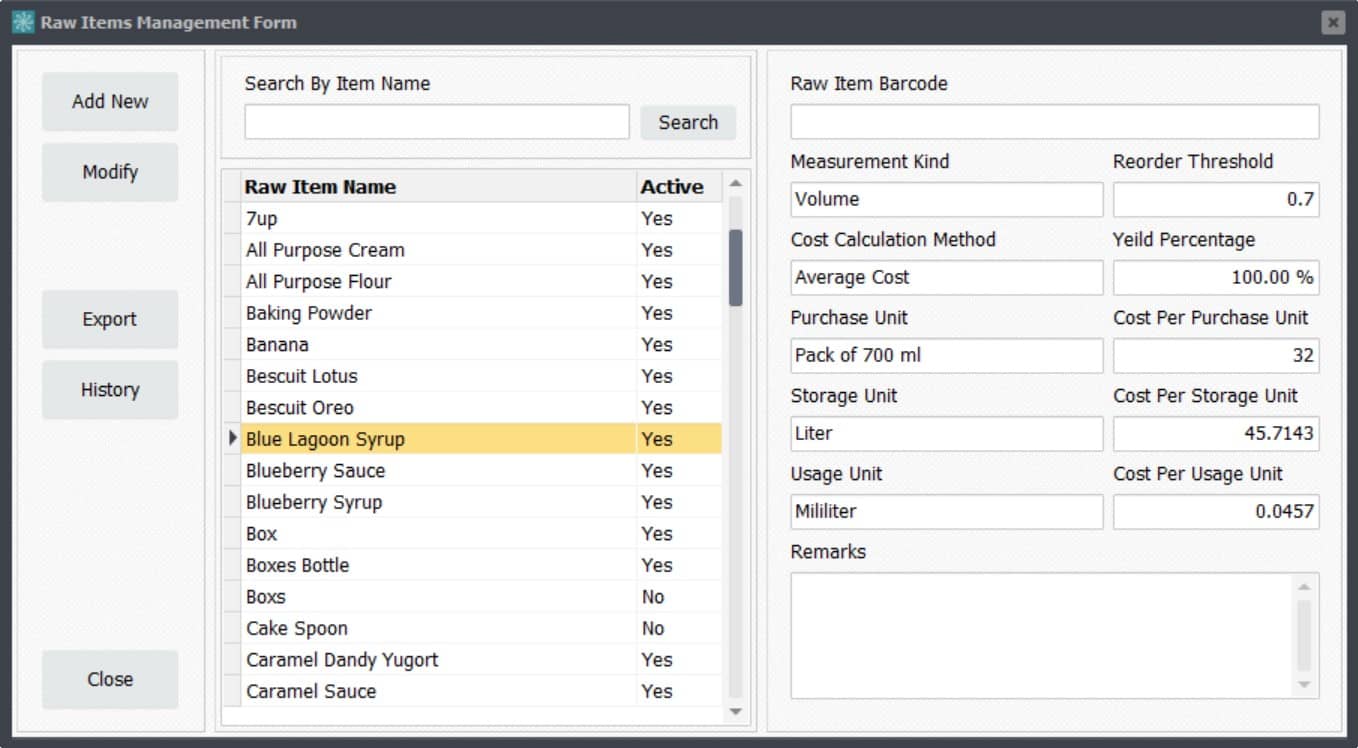Open the Purchase Unit selector showing Pack of 700 ml
This screenshot has height=748, width=1358.
point(945,355)
